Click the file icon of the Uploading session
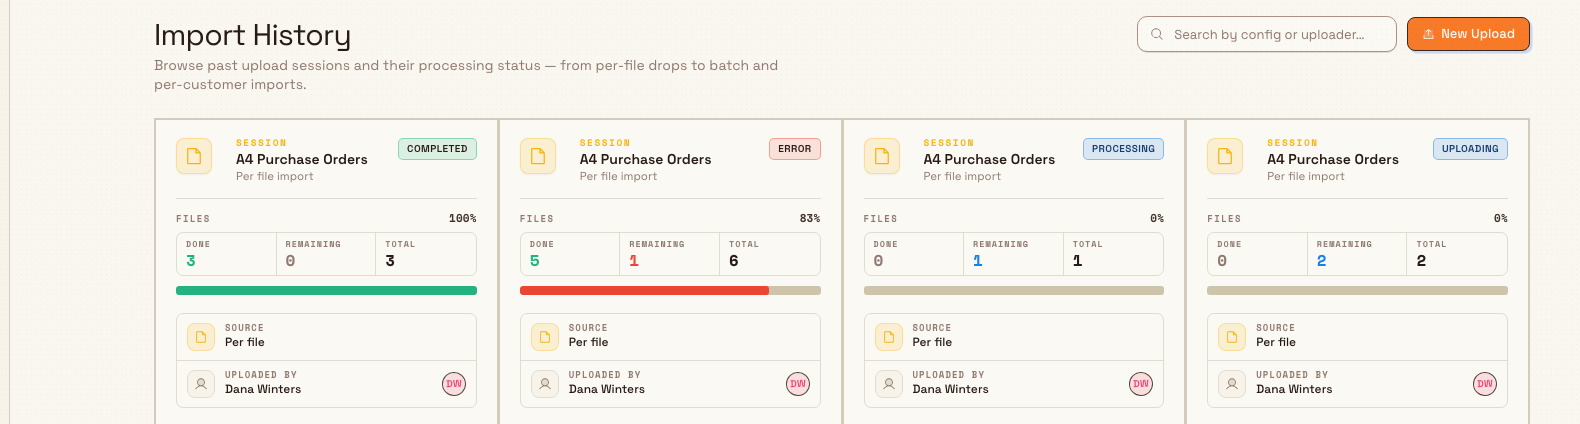1580x424 pixels. click(1225, 156)
